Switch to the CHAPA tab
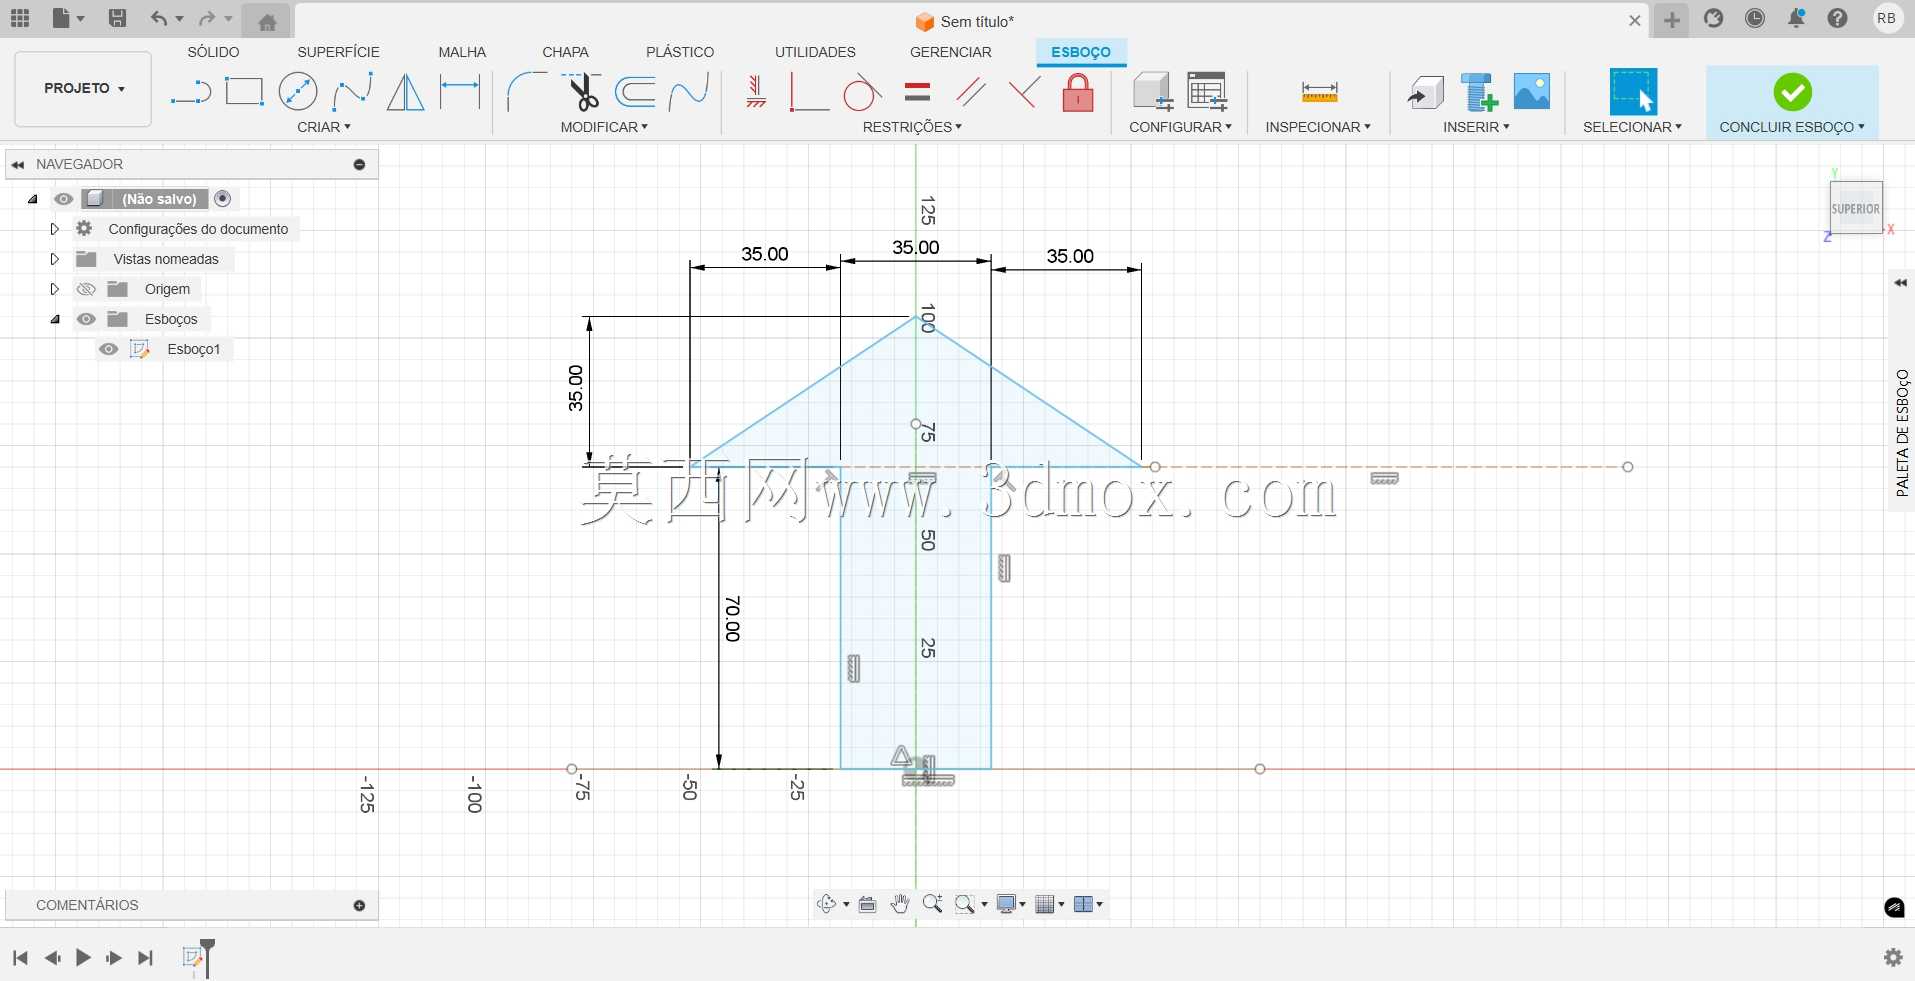 pos(565,52)
